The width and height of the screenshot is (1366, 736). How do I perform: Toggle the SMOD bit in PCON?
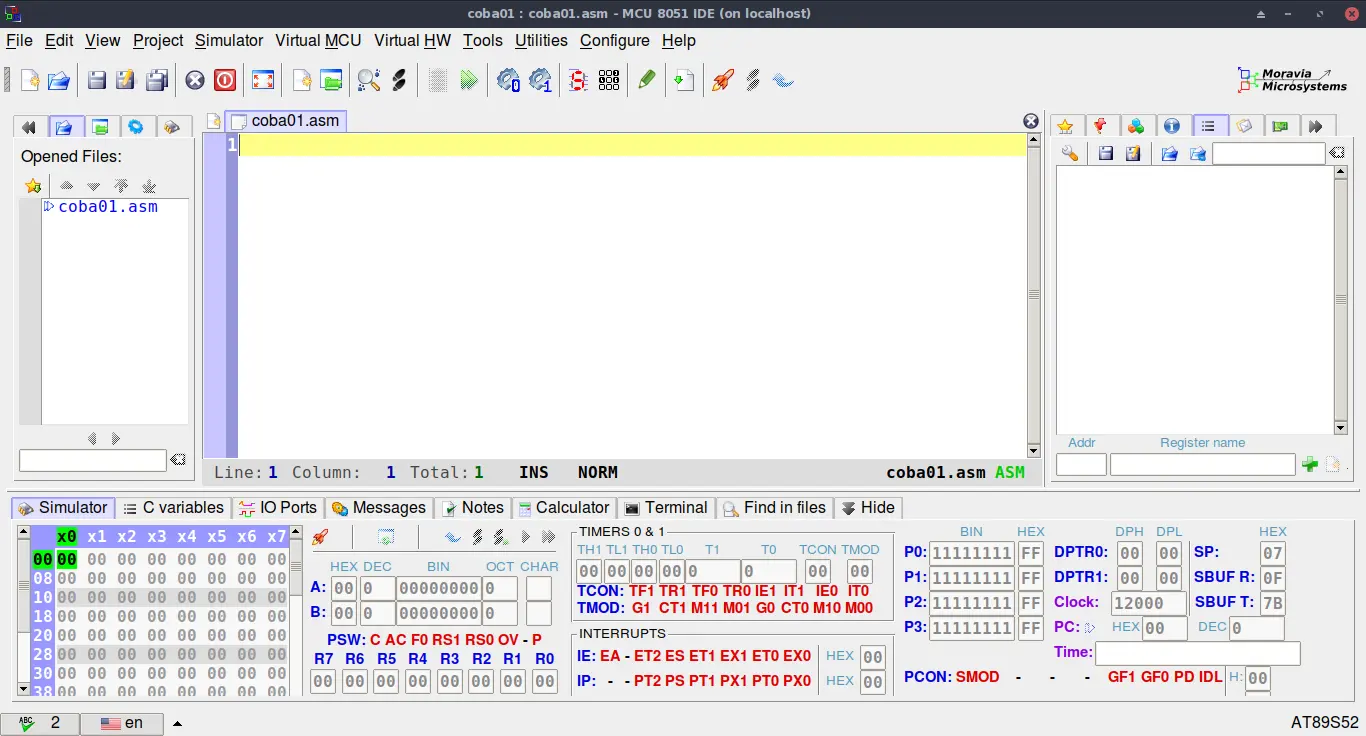click(977, 677)
